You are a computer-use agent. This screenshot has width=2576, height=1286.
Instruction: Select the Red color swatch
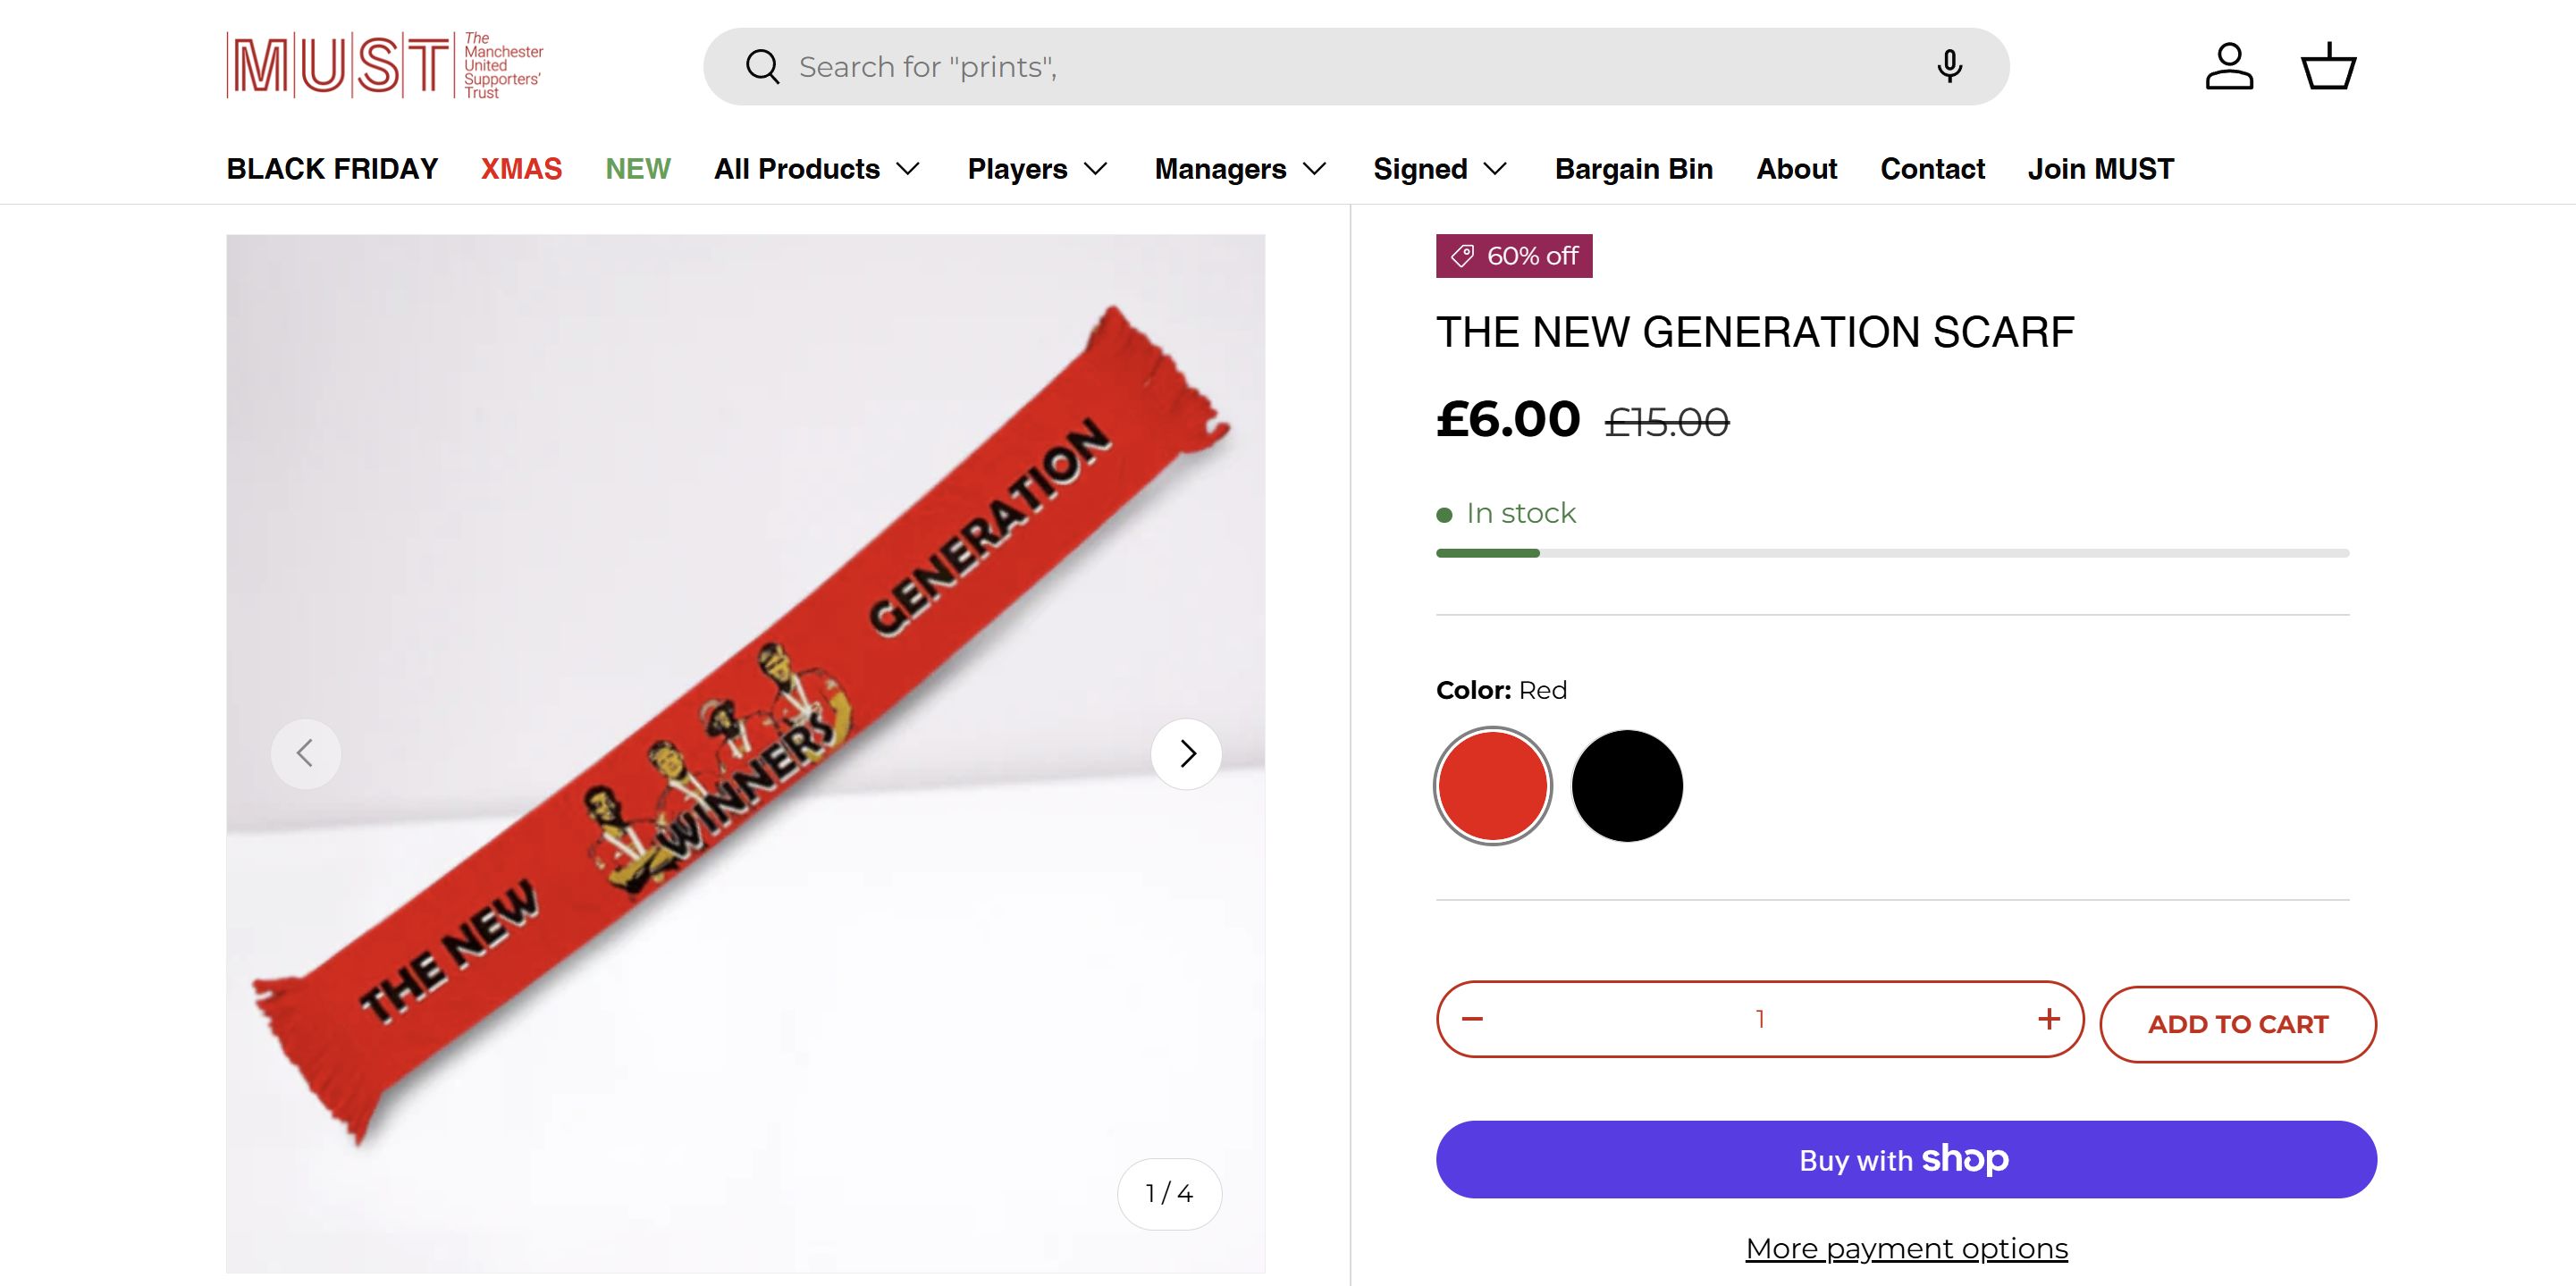pyautogui.click(x=1493, y=786)
